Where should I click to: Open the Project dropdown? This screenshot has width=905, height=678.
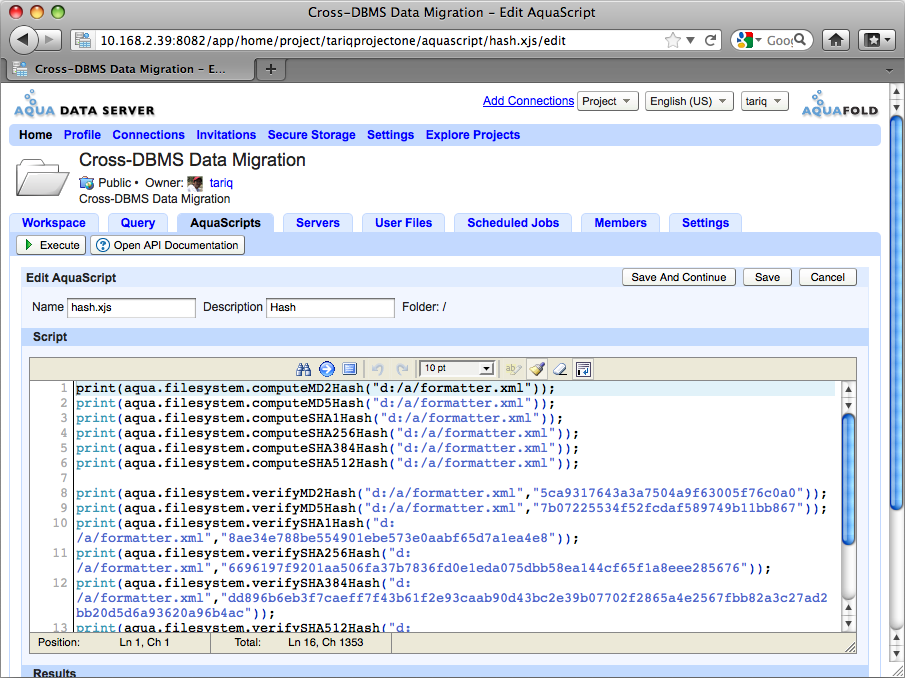(x=608, y=101)
